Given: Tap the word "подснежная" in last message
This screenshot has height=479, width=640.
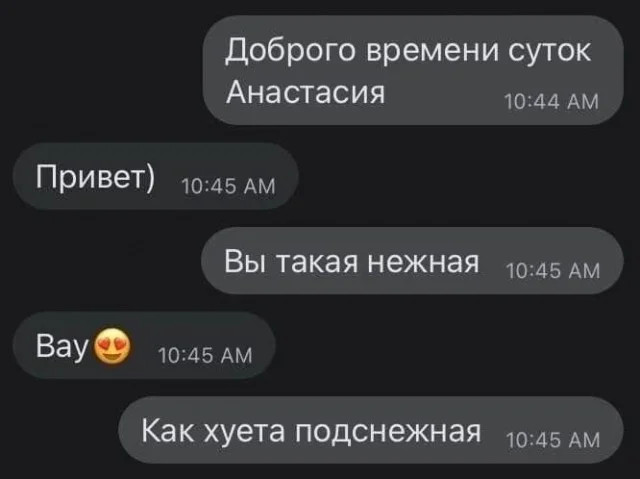Looking at the screenshot, I should tap(388, 432).
